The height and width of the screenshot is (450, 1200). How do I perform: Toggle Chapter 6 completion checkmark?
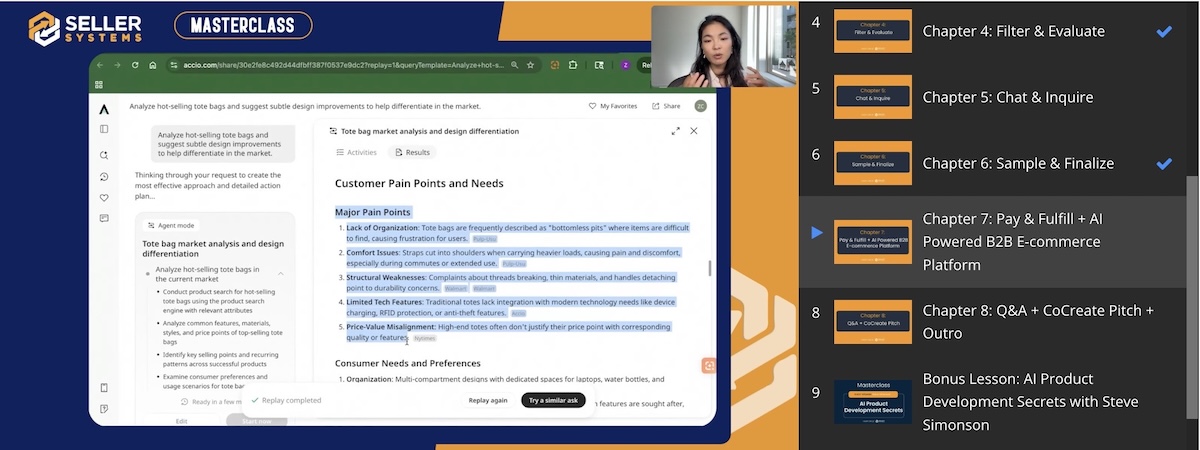pos(1164,164)
